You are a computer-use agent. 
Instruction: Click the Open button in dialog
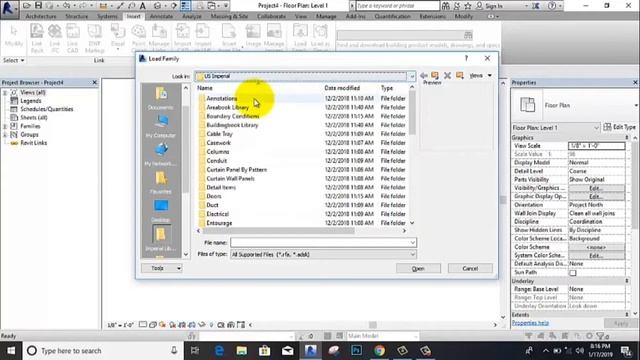coord(418,269)
